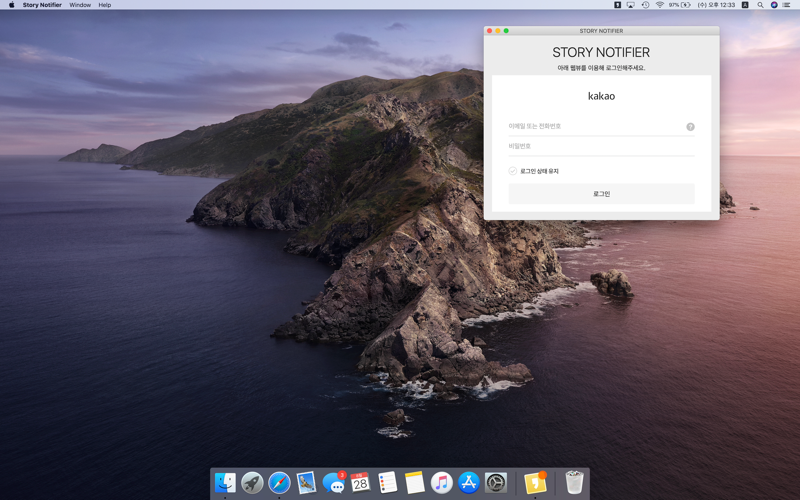Focus the 이메일 또는 전화번호 input field
The width and height of the screenshot is (800, 500).
596,127
